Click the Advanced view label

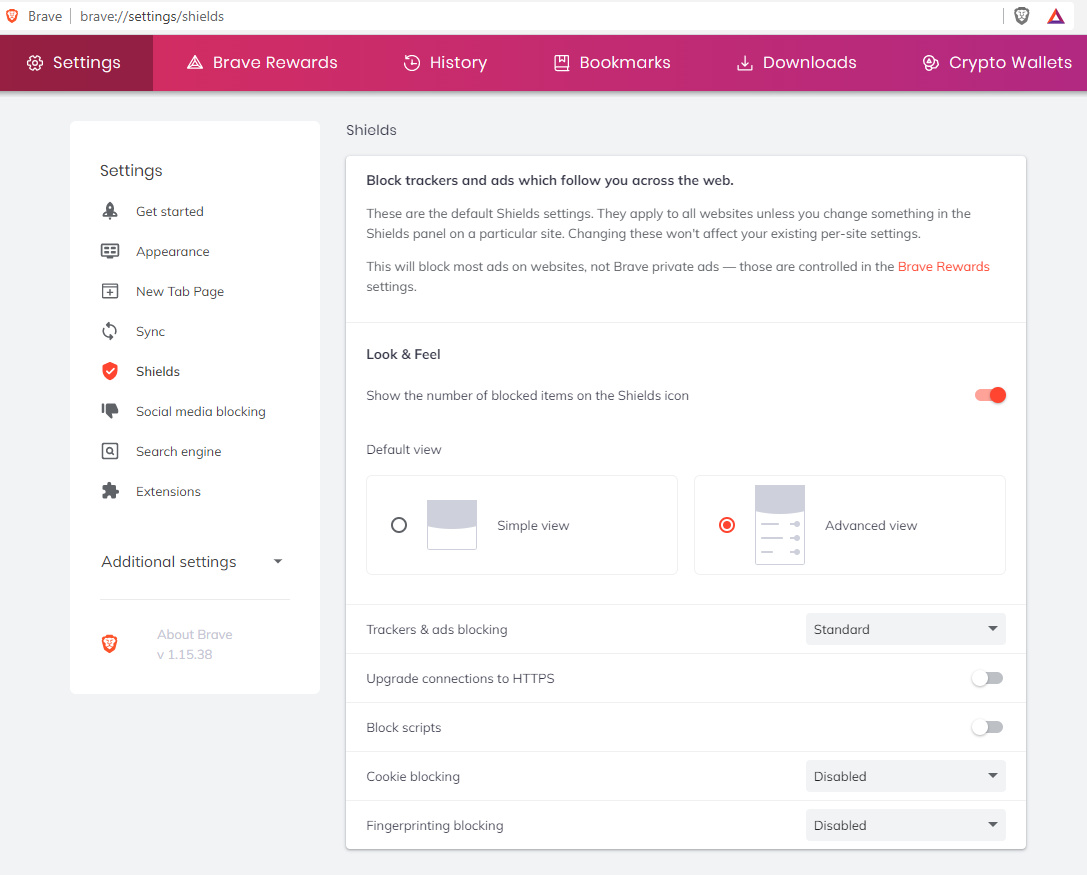pyautogui.click(x=871, y=526)
